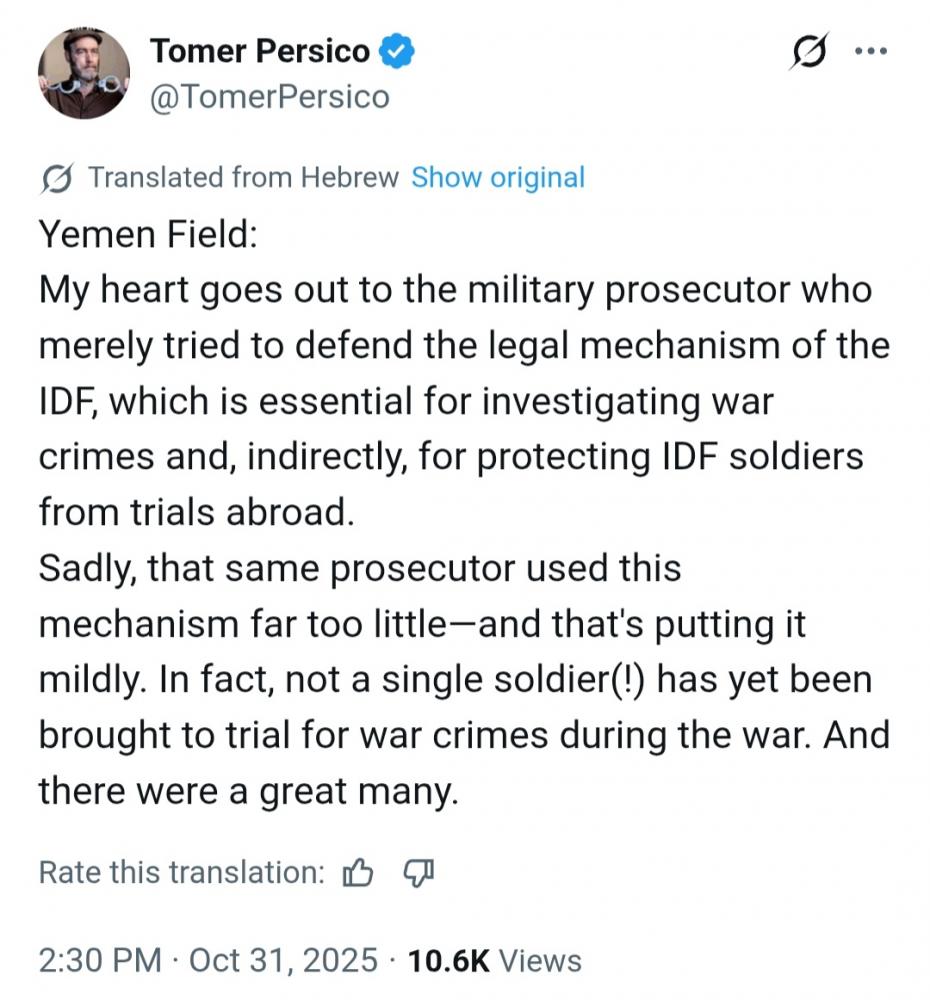Open Tomer Persico's profile picture
This screenshot has width=930, height=1000.
tap(84, 73)
